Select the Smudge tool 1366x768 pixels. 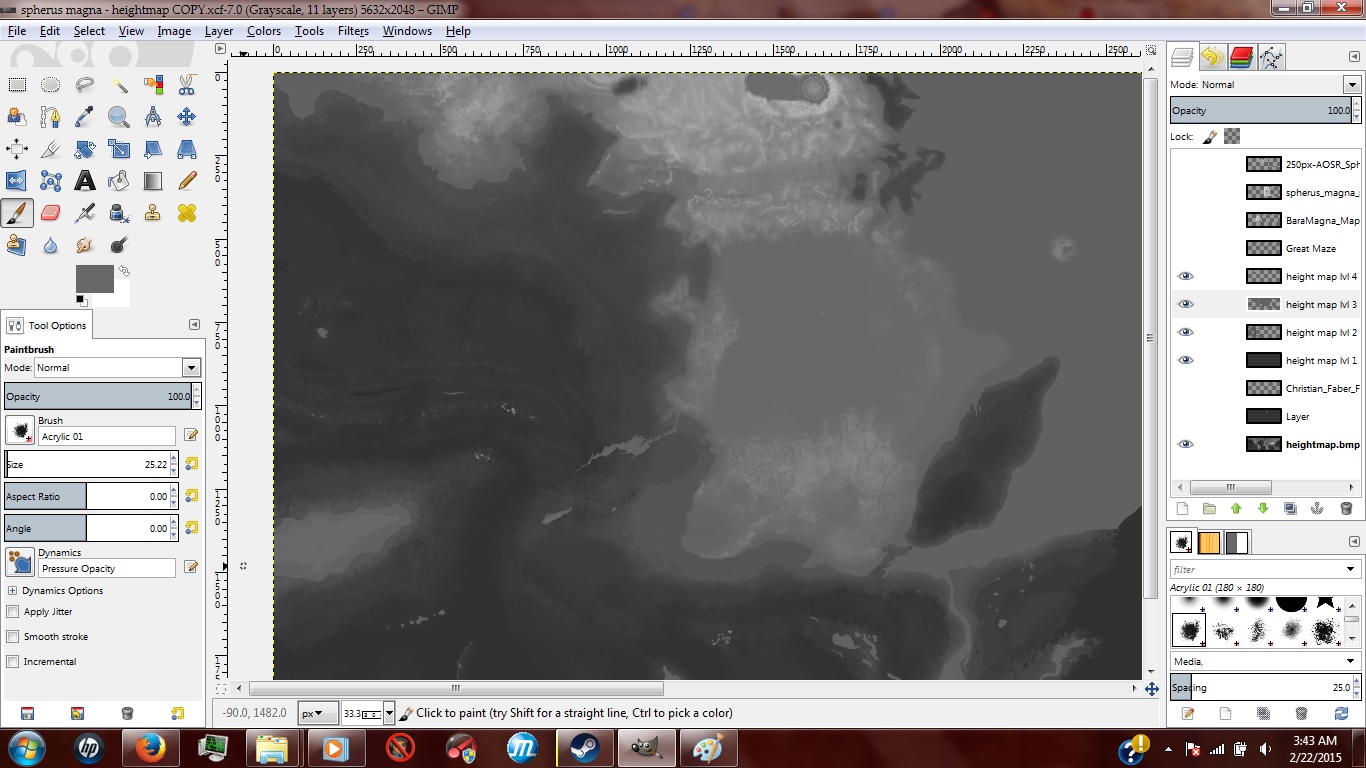tap(84, 245)
